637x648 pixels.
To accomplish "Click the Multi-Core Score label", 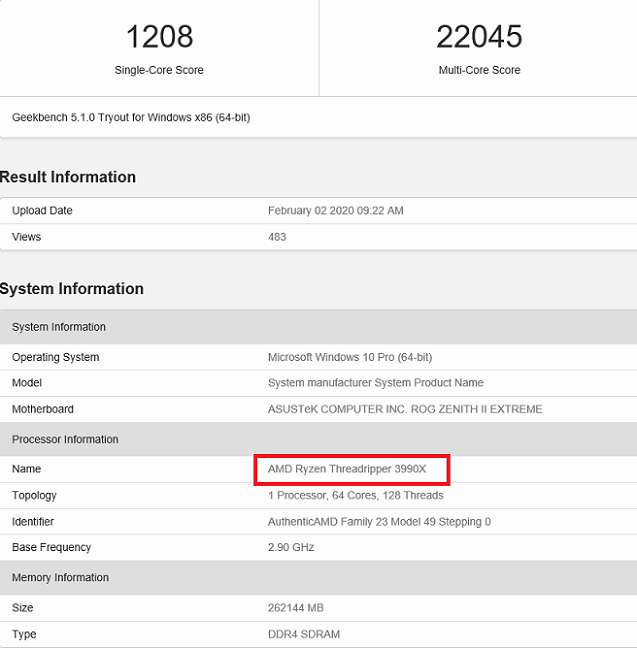I will click(479, 70).
